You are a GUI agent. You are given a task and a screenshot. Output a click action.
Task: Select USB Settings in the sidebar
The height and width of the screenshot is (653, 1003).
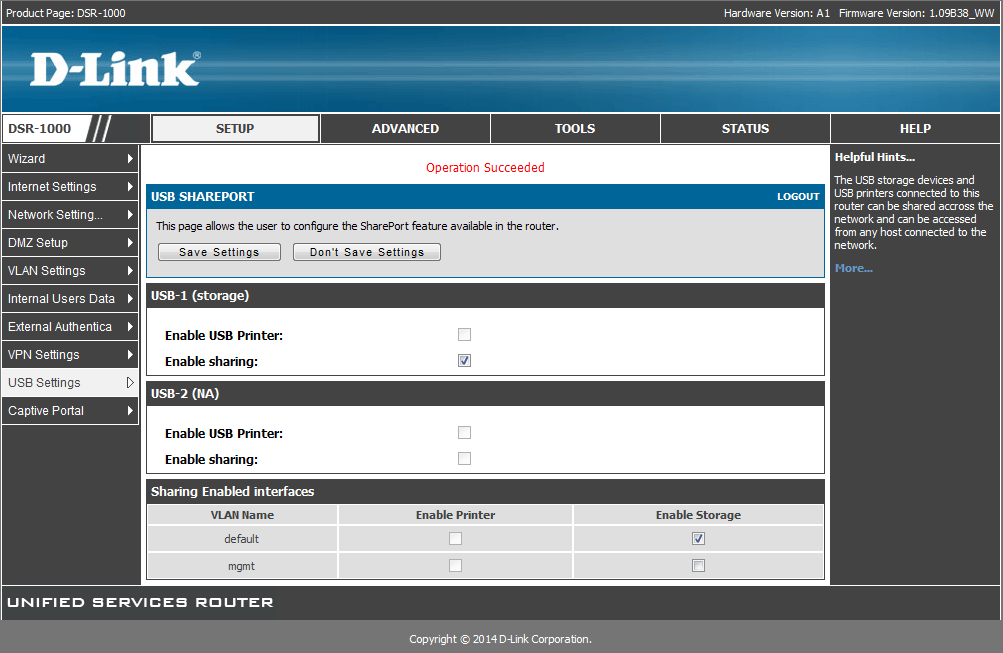point(70,382)
